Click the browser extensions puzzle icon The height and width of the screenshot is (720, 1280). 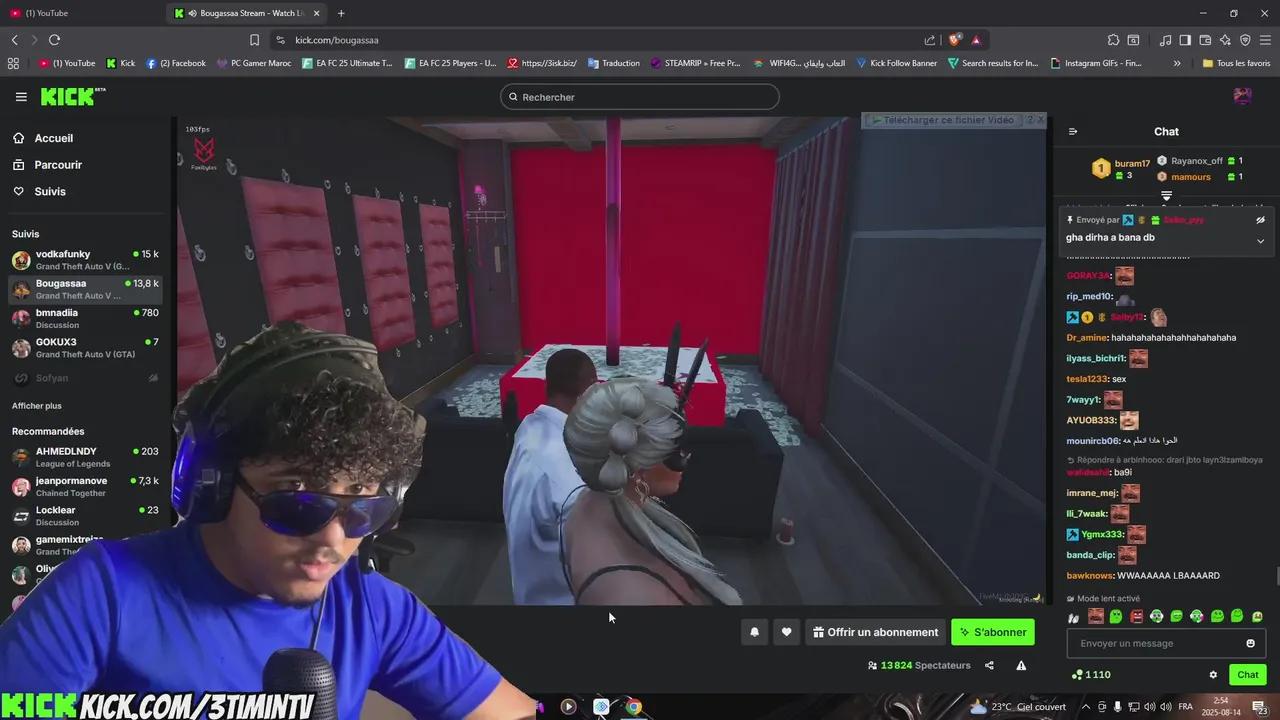point(1113,40)
